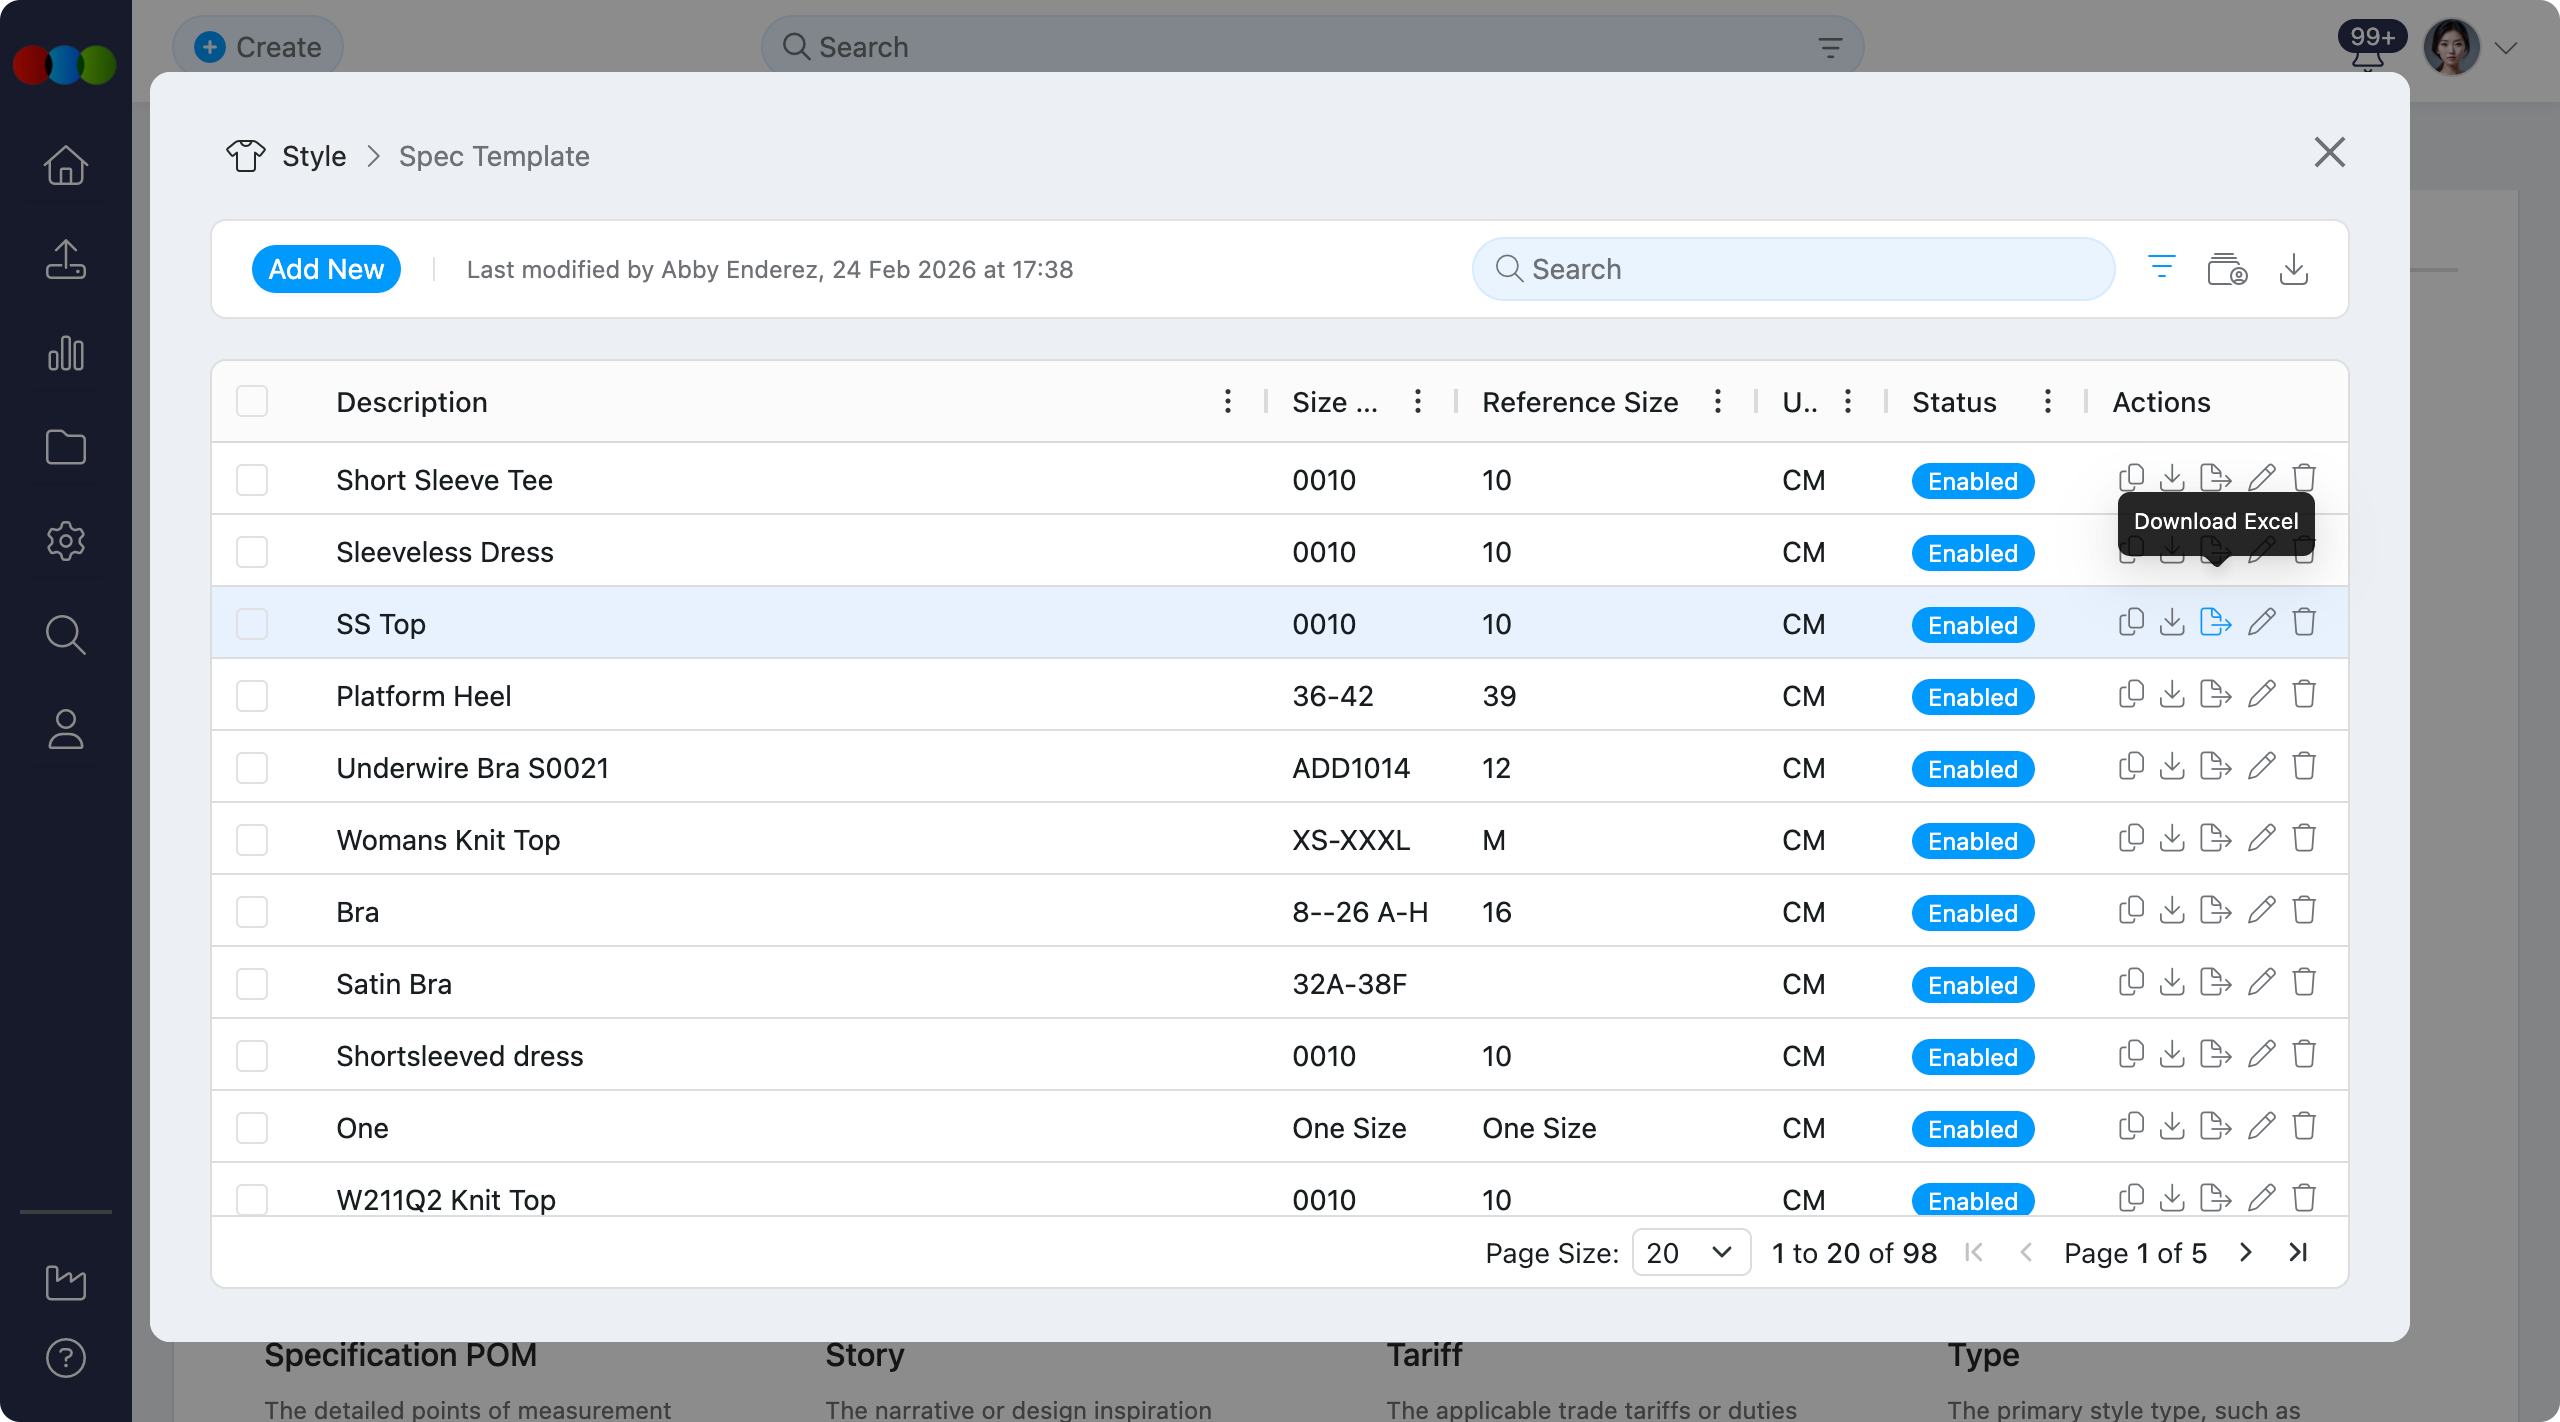Open the Description column options menu
Screen dimensions: 2560x1422
pyautogui.click(x=1227, y=401)
